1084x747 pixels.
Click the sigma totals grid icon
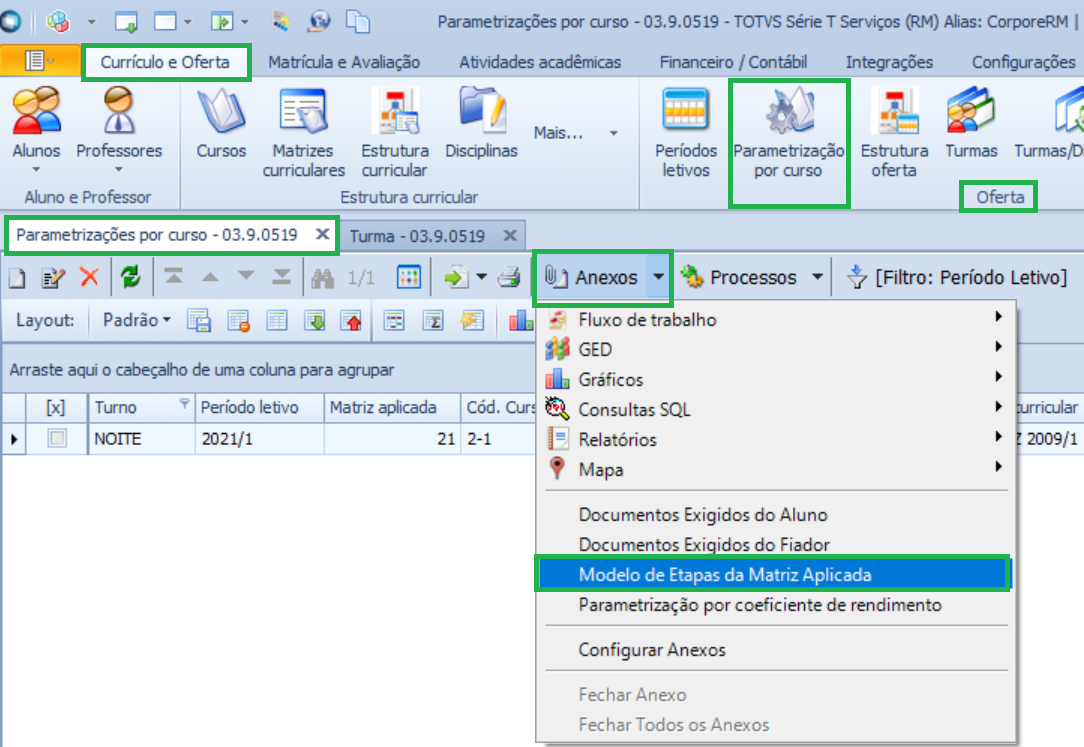433,321
